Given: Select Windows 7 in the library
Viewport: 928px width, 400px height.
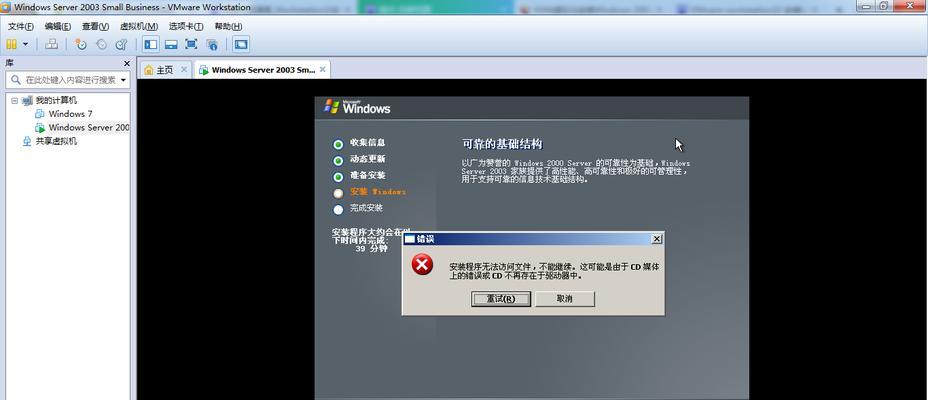Looking at the screenshot, I should point(70,114).
